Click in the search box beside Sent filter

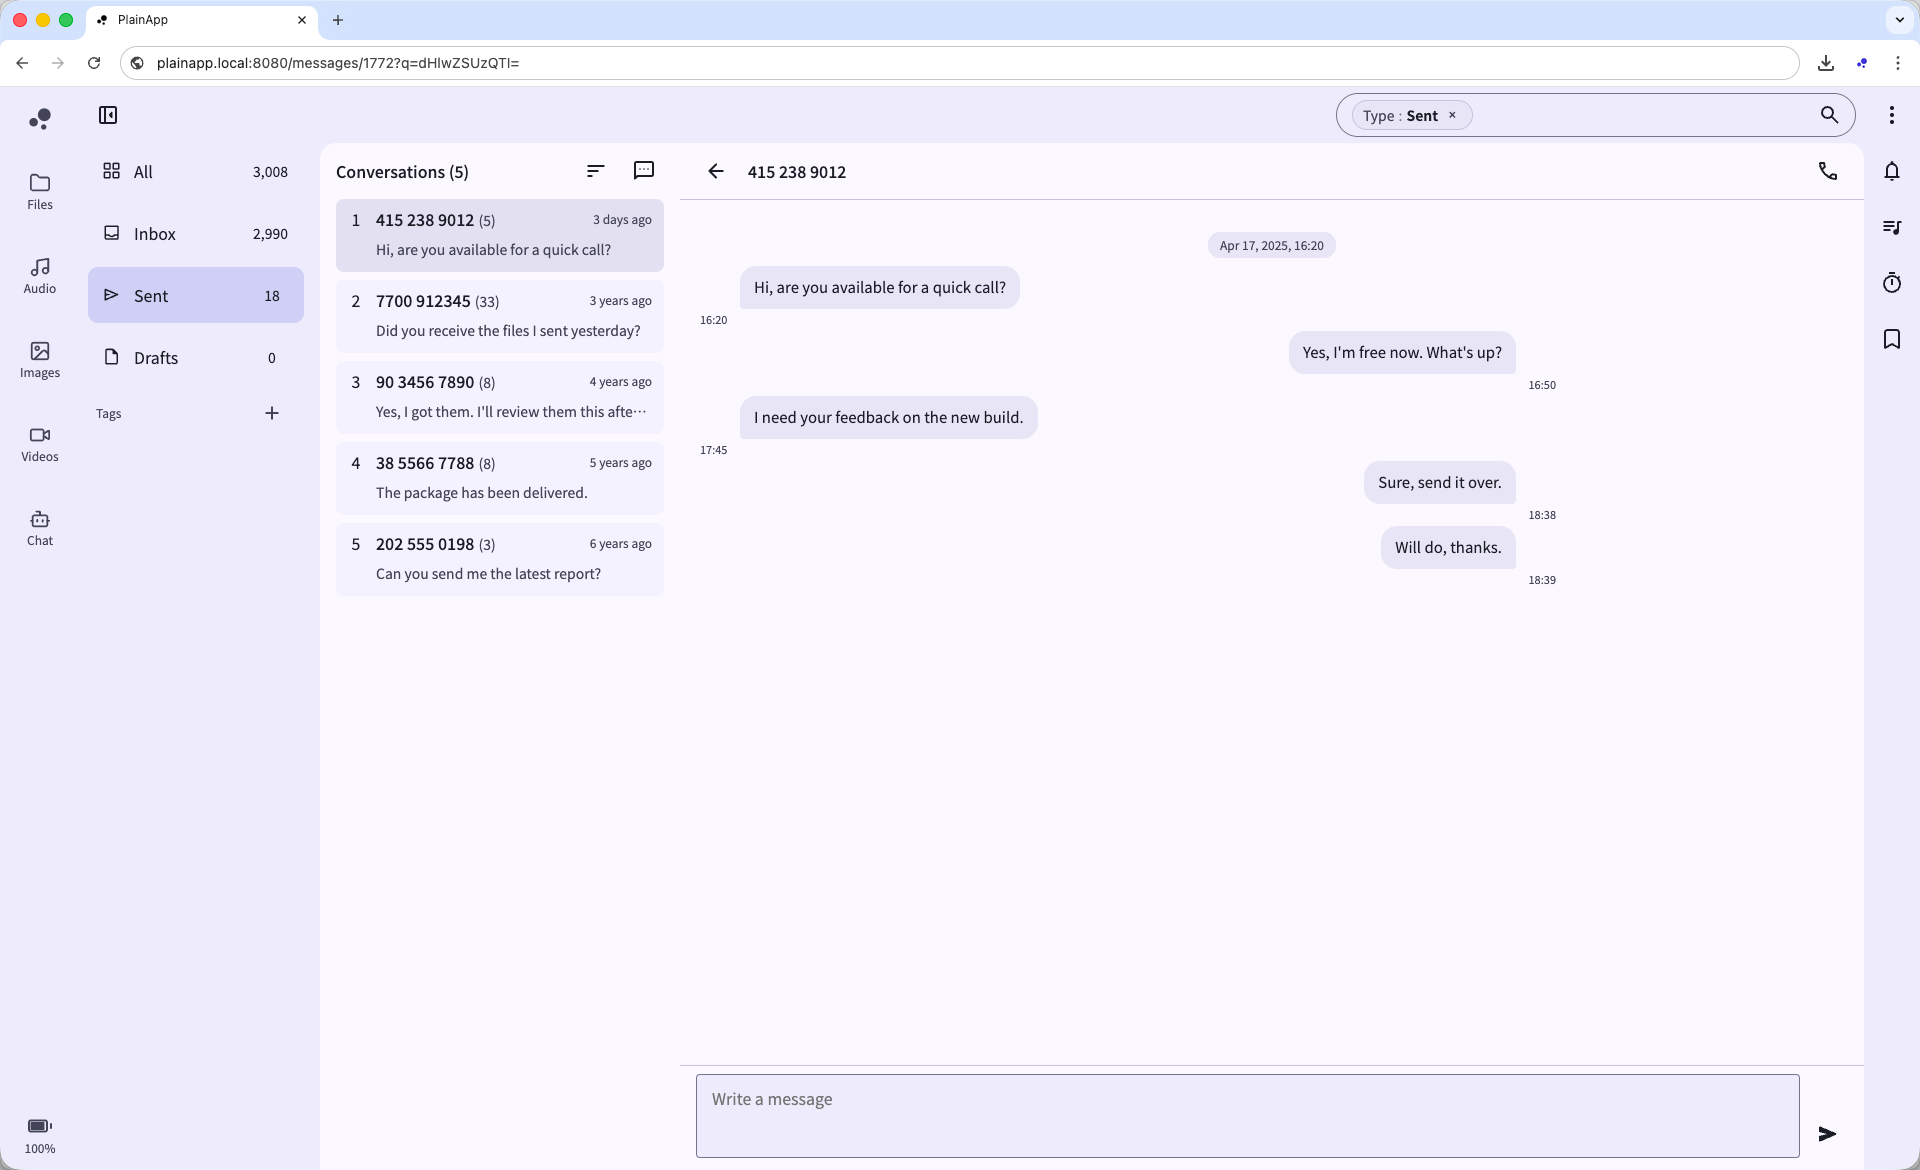click(x=1640, y=115)
